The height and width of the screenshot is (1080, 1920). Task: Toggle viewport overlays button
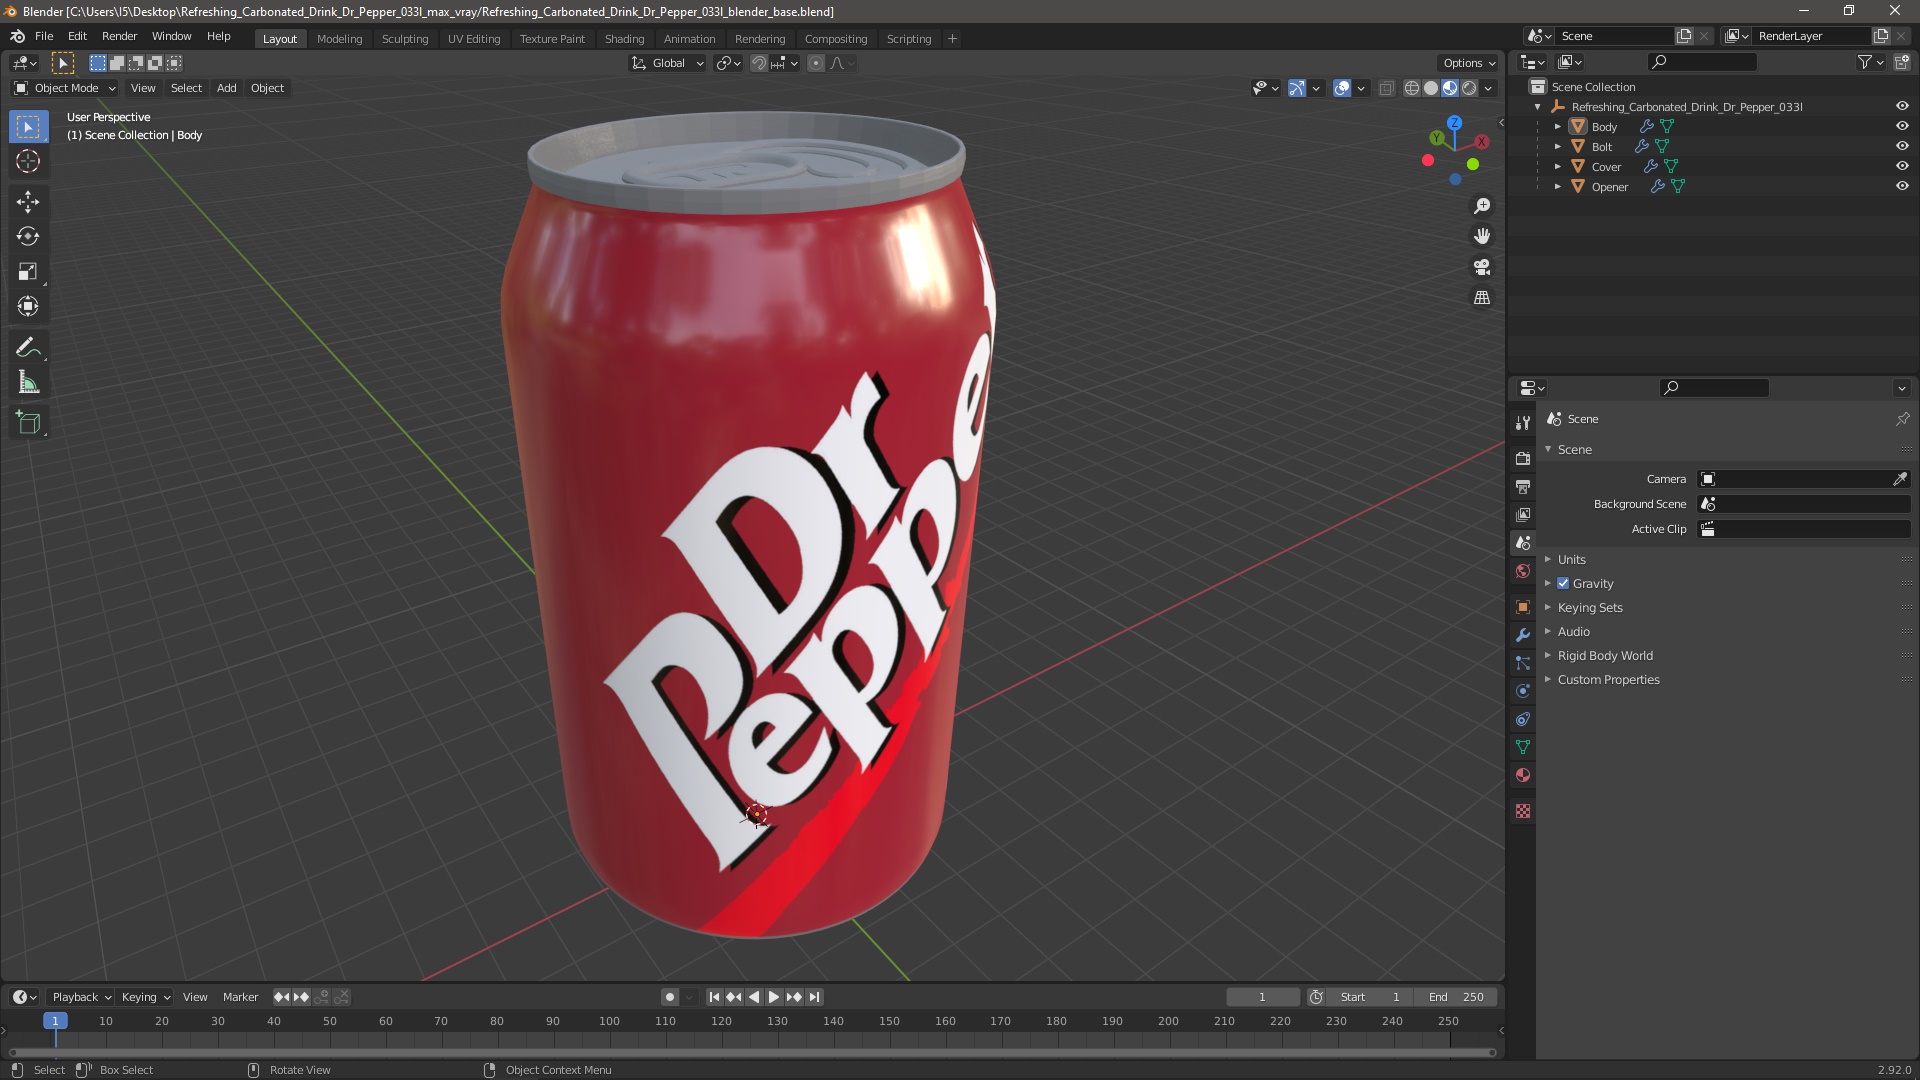coord(1342,88)
